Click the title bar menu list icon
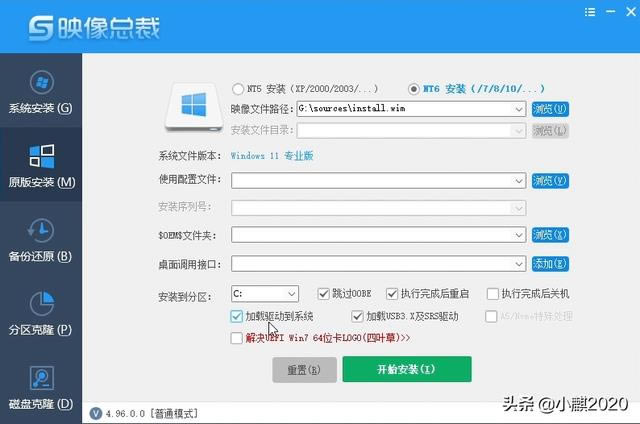Image resolution: width=640 pixels, height=424 pixels. coord(590,12)
